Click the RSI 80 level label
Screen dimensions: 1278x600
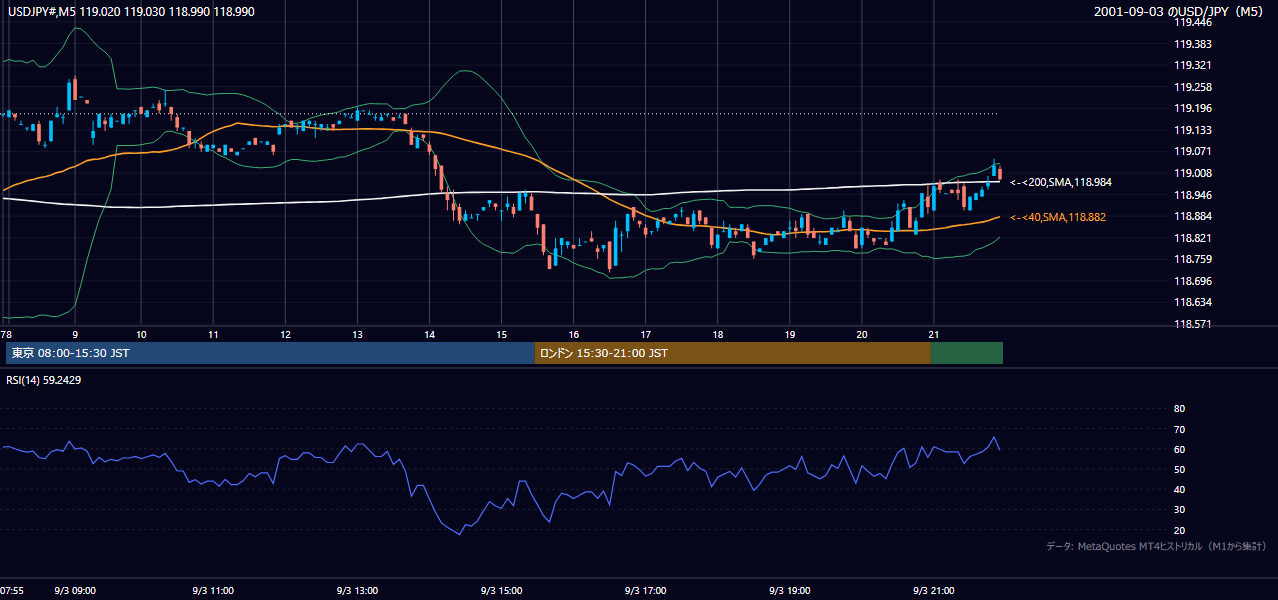[1179, 409]
